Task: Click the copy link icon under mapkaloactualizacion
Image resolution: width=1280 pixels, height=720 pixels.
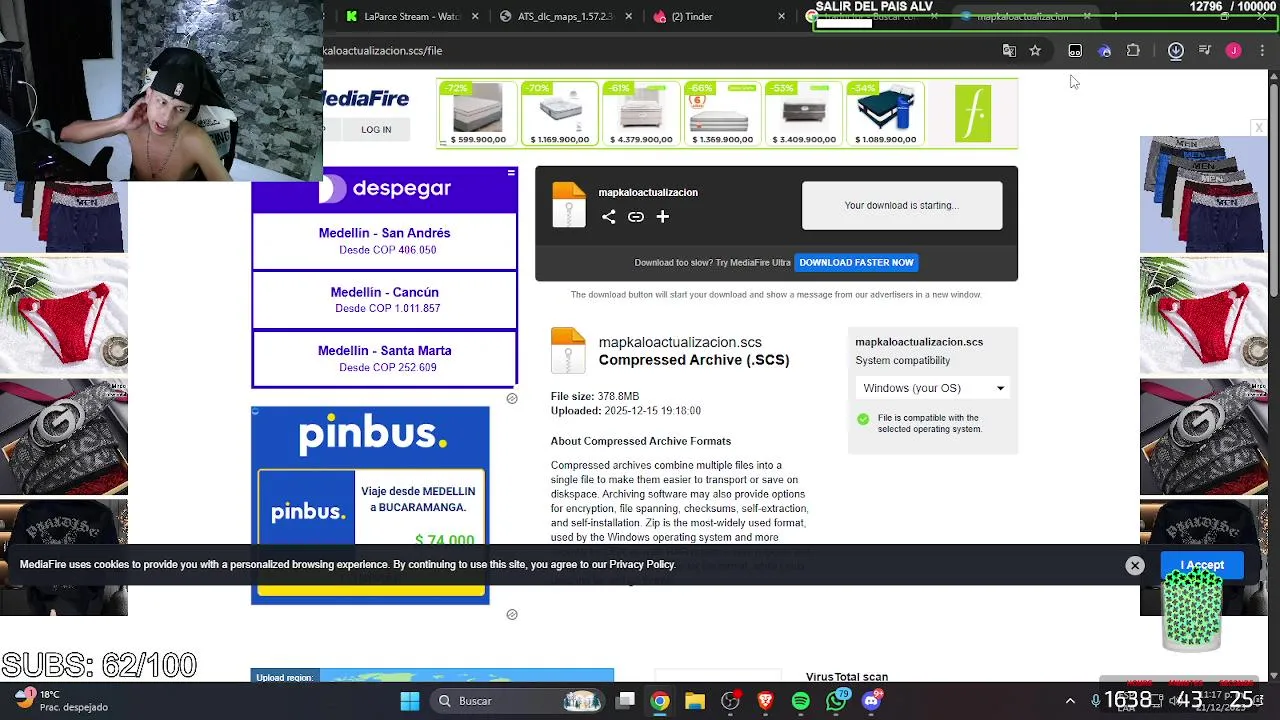Action: tap(636, 217)
